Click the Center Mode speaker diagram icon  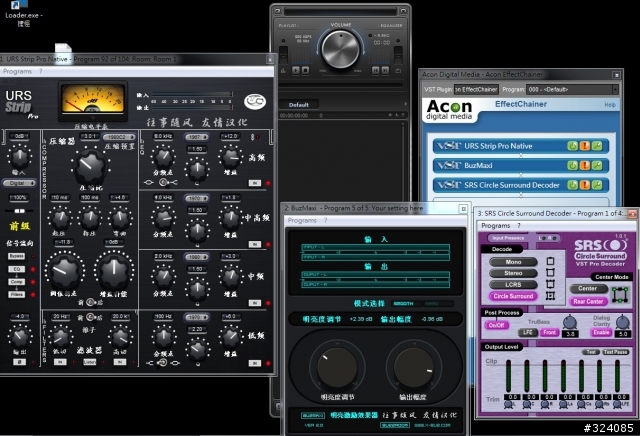click(x=620, y=295)
